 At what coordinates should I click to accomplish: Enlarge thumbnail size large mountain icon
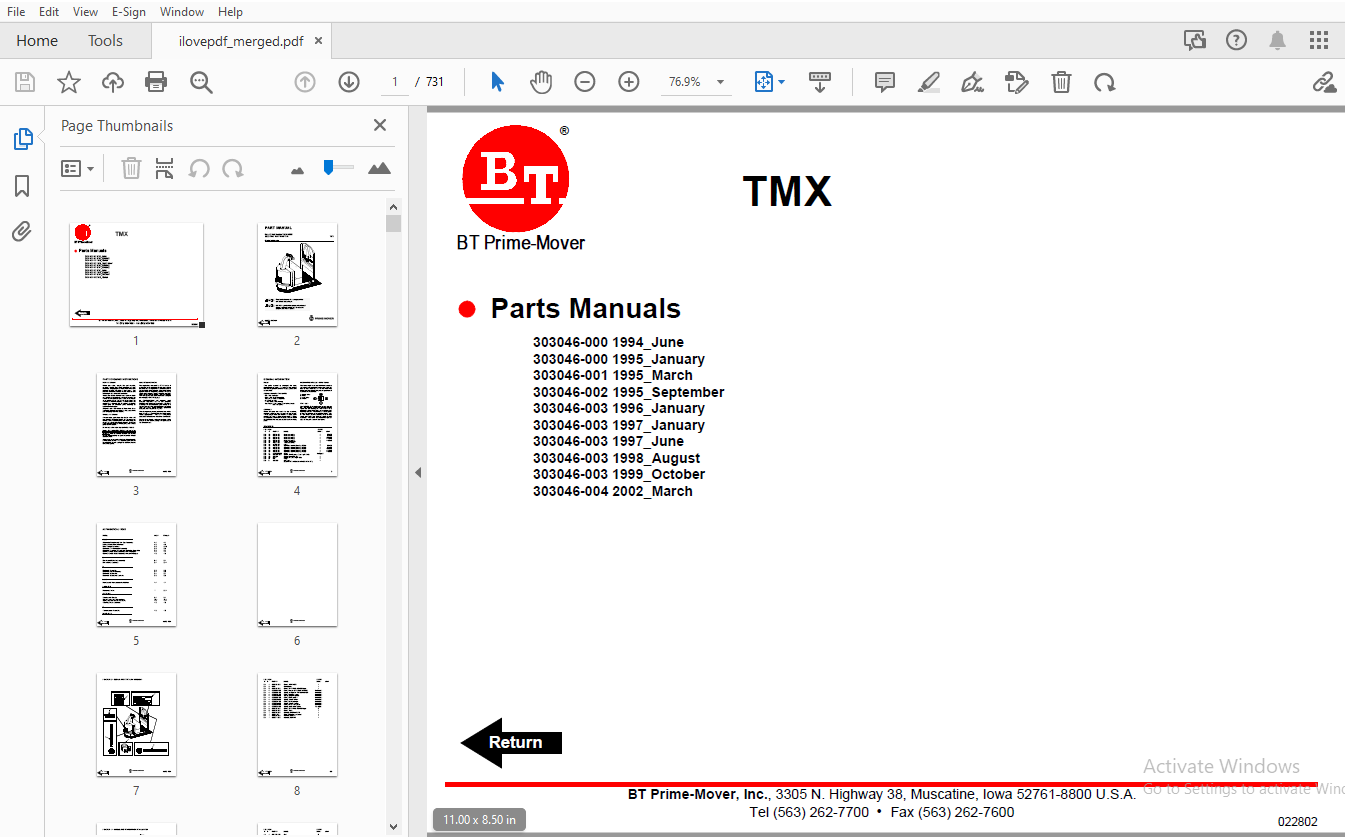(379, 168)
